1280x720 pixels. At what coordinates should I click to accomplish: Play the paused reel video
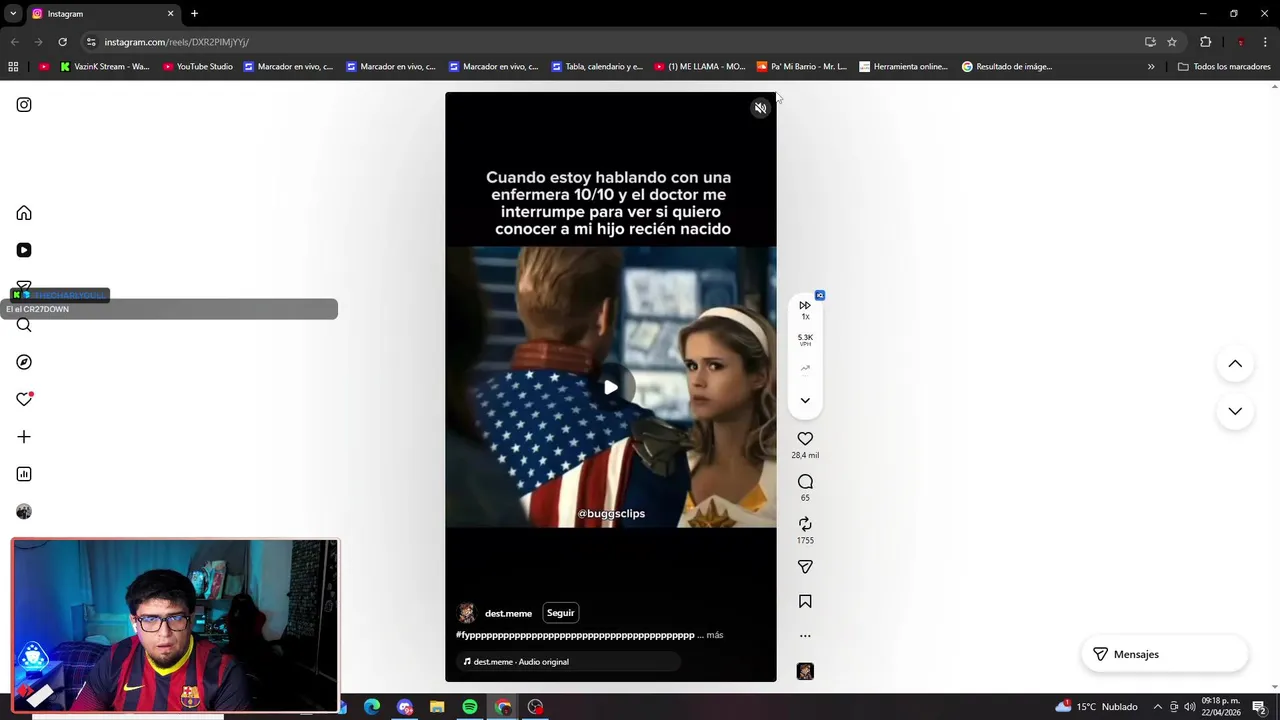pos(611,387)
